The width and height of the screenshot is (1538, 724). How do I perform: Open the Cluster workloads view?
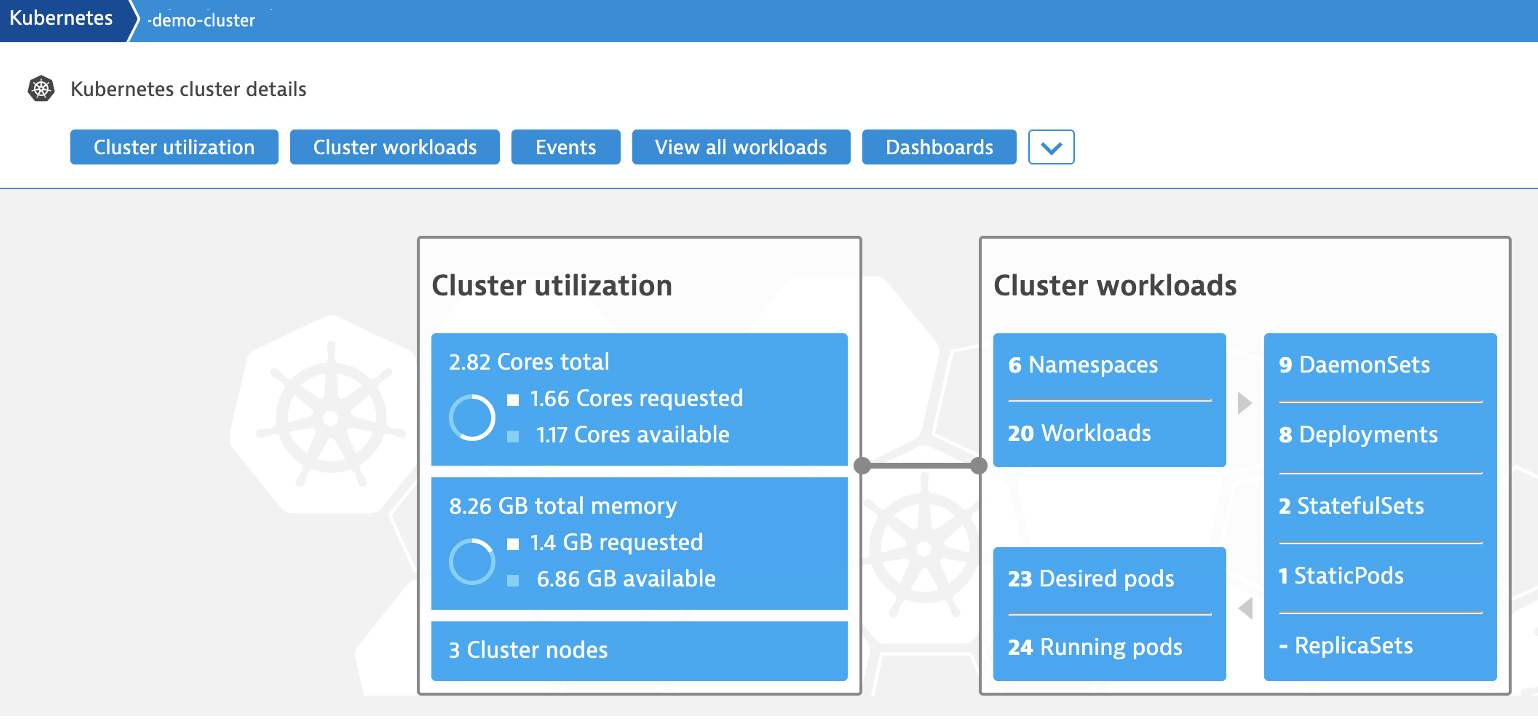(x=394, y=147)
